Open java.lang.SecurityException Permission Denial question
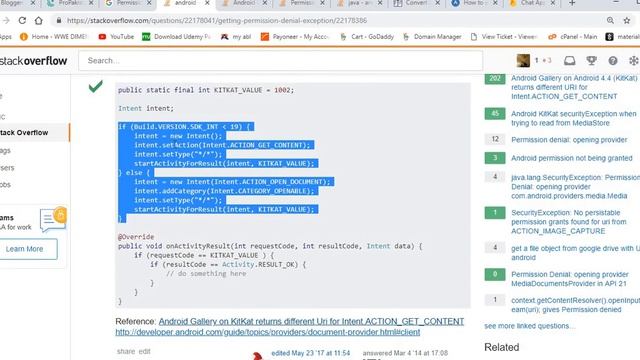The height and width of the screenshot is (360, 640). pyautogui.click(x=575, y=187)
